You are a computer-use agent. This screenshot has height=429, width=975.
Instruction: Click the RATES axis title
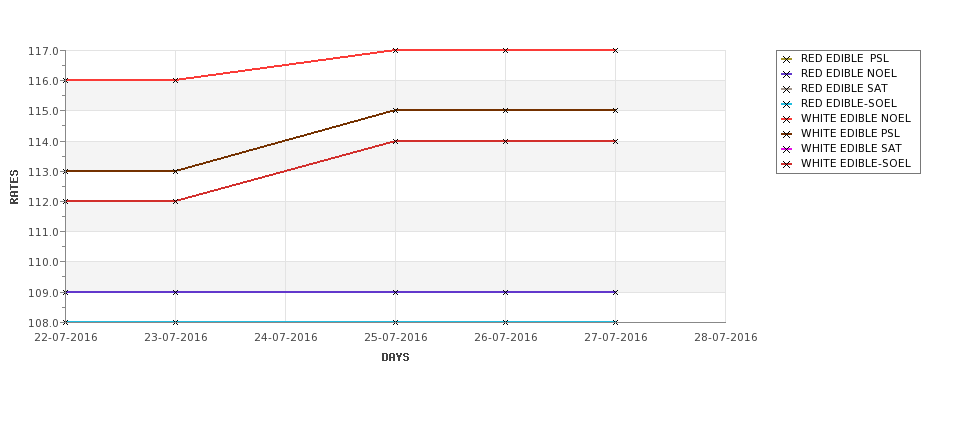(14, 187)
